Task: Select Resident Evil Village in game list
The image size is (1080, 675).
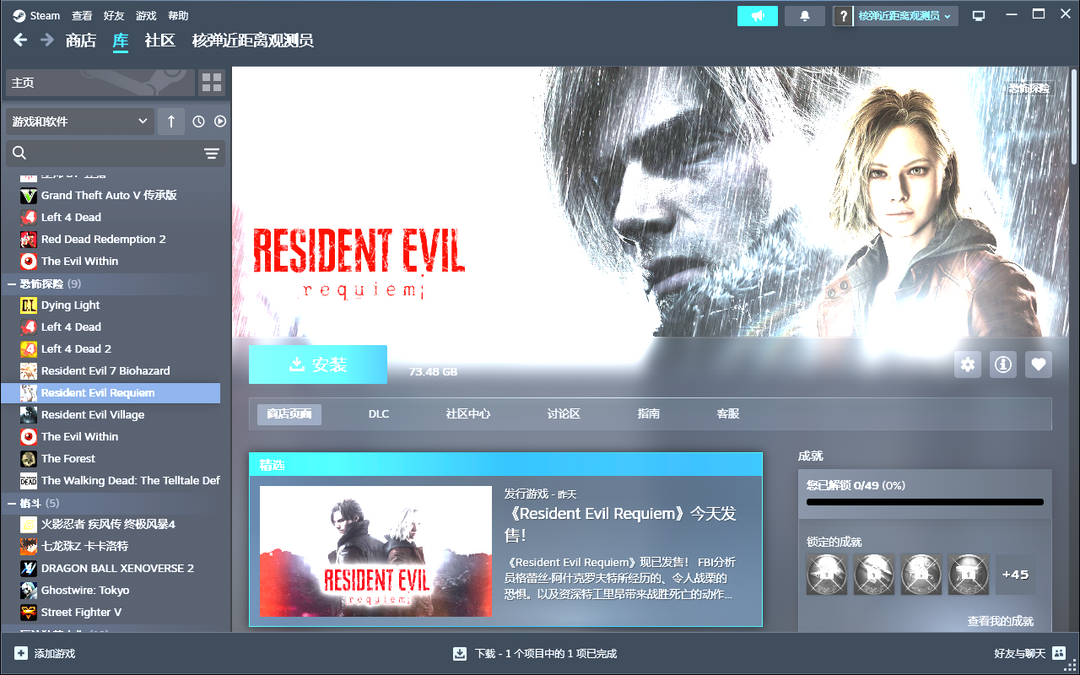Action: point(92,415)
